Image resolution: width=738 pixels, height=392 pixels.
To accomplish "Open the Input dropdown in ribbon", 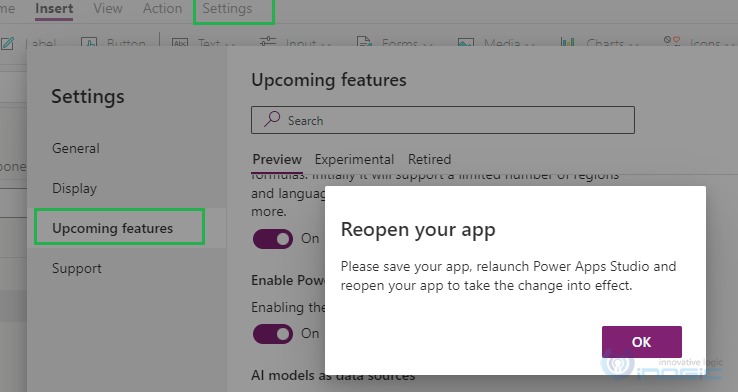I will (x=309, y=43).
